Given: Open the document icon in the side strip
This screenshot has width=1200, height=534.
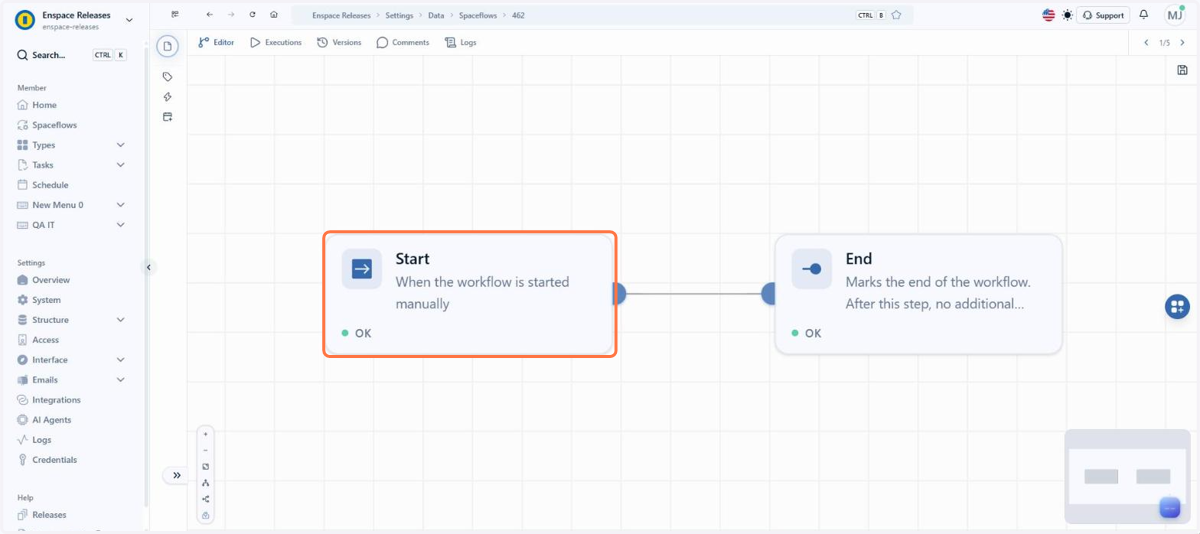Looking at the screenshot, I should (168, 46).
